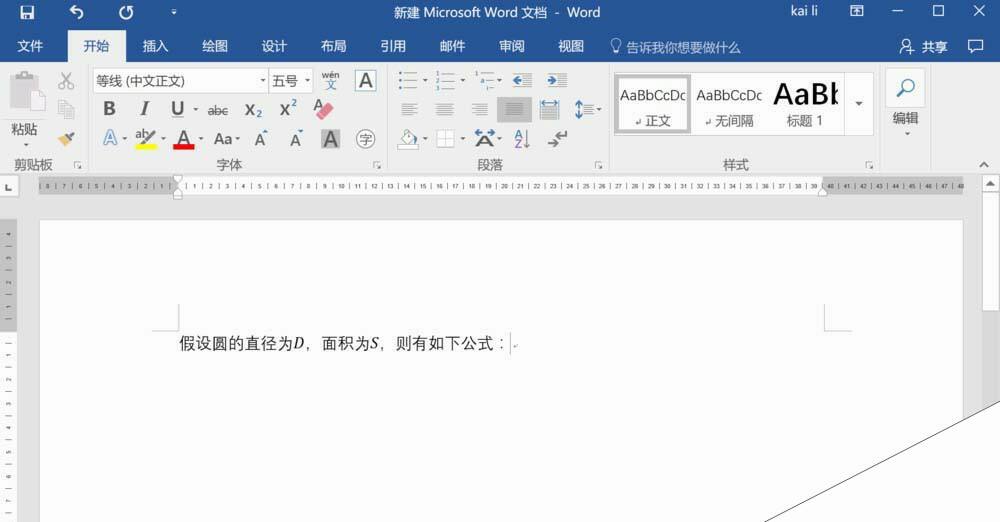Image resolution: width=1000 pixels, height=522 pixels.
Task: Toggle superscript X² formatting
Action: click(288, 108)
